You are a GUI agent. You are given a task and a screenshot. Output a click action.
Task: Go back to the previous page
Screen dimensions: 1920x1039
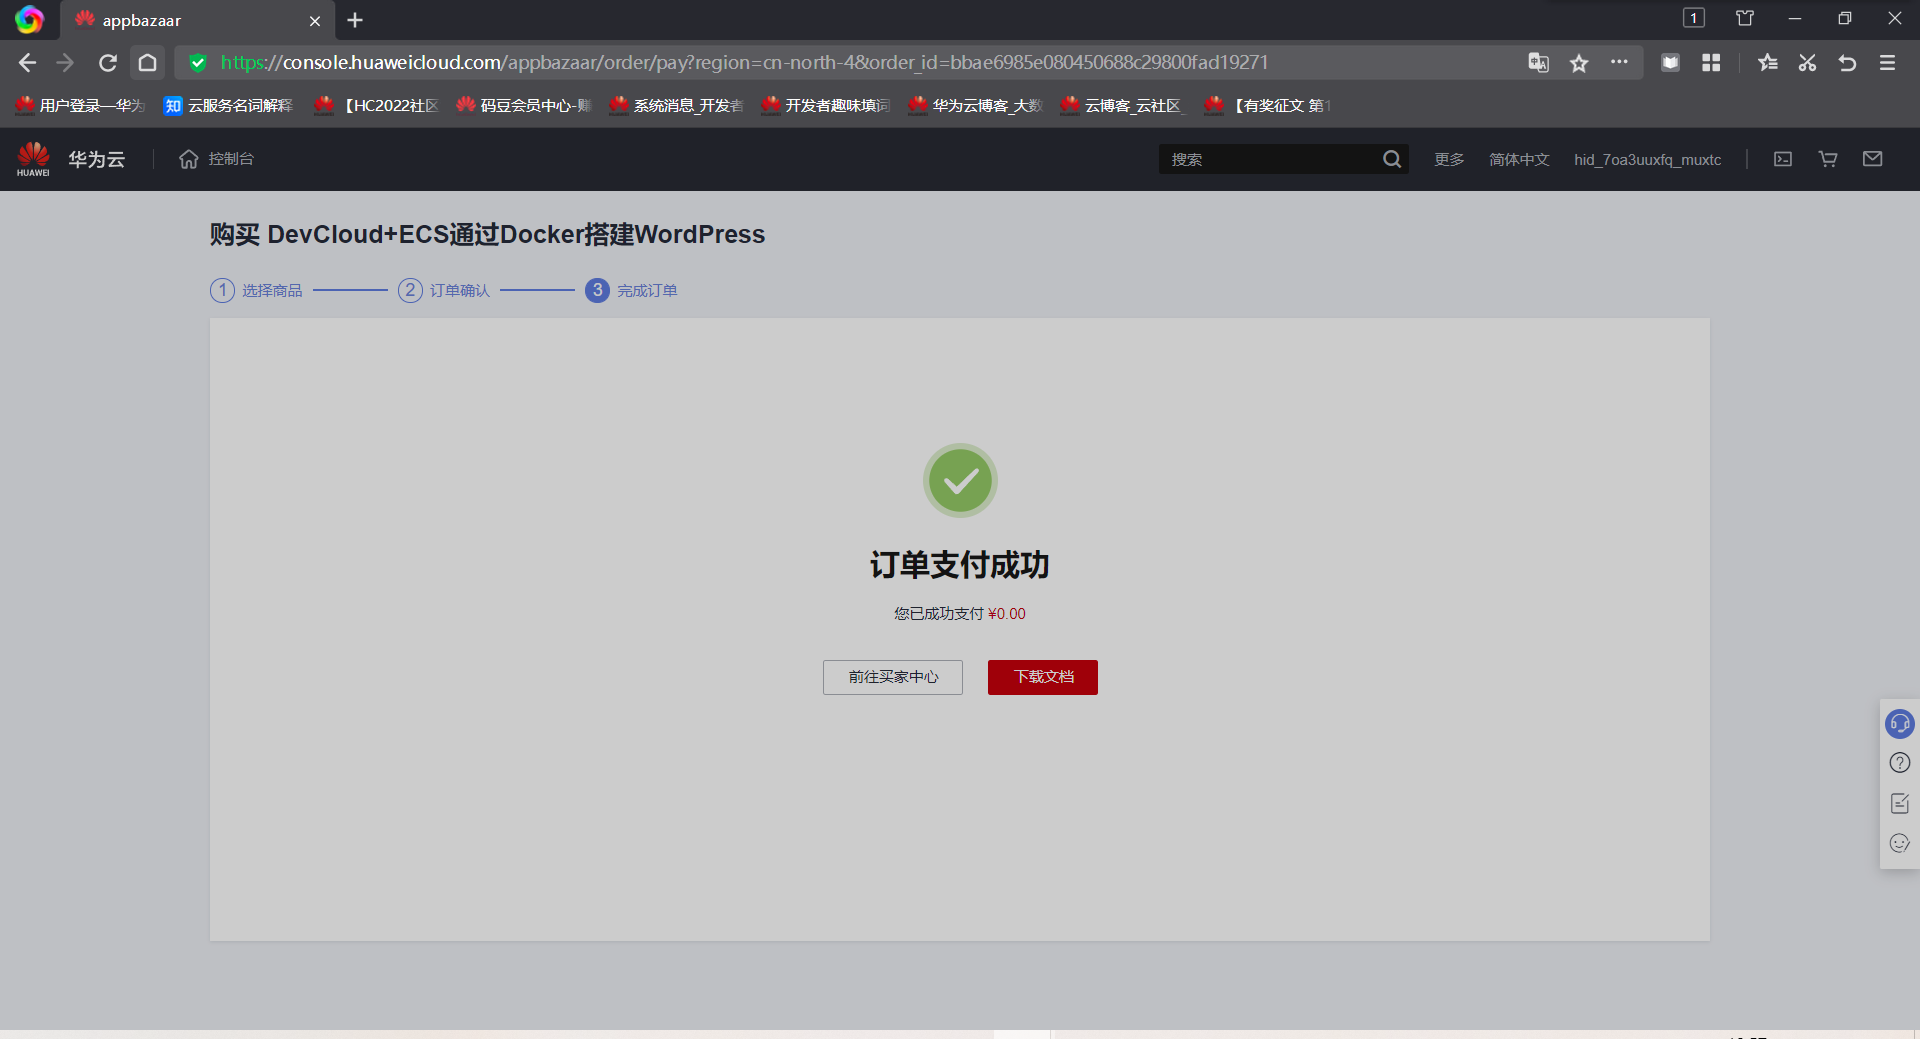point(27,63)
